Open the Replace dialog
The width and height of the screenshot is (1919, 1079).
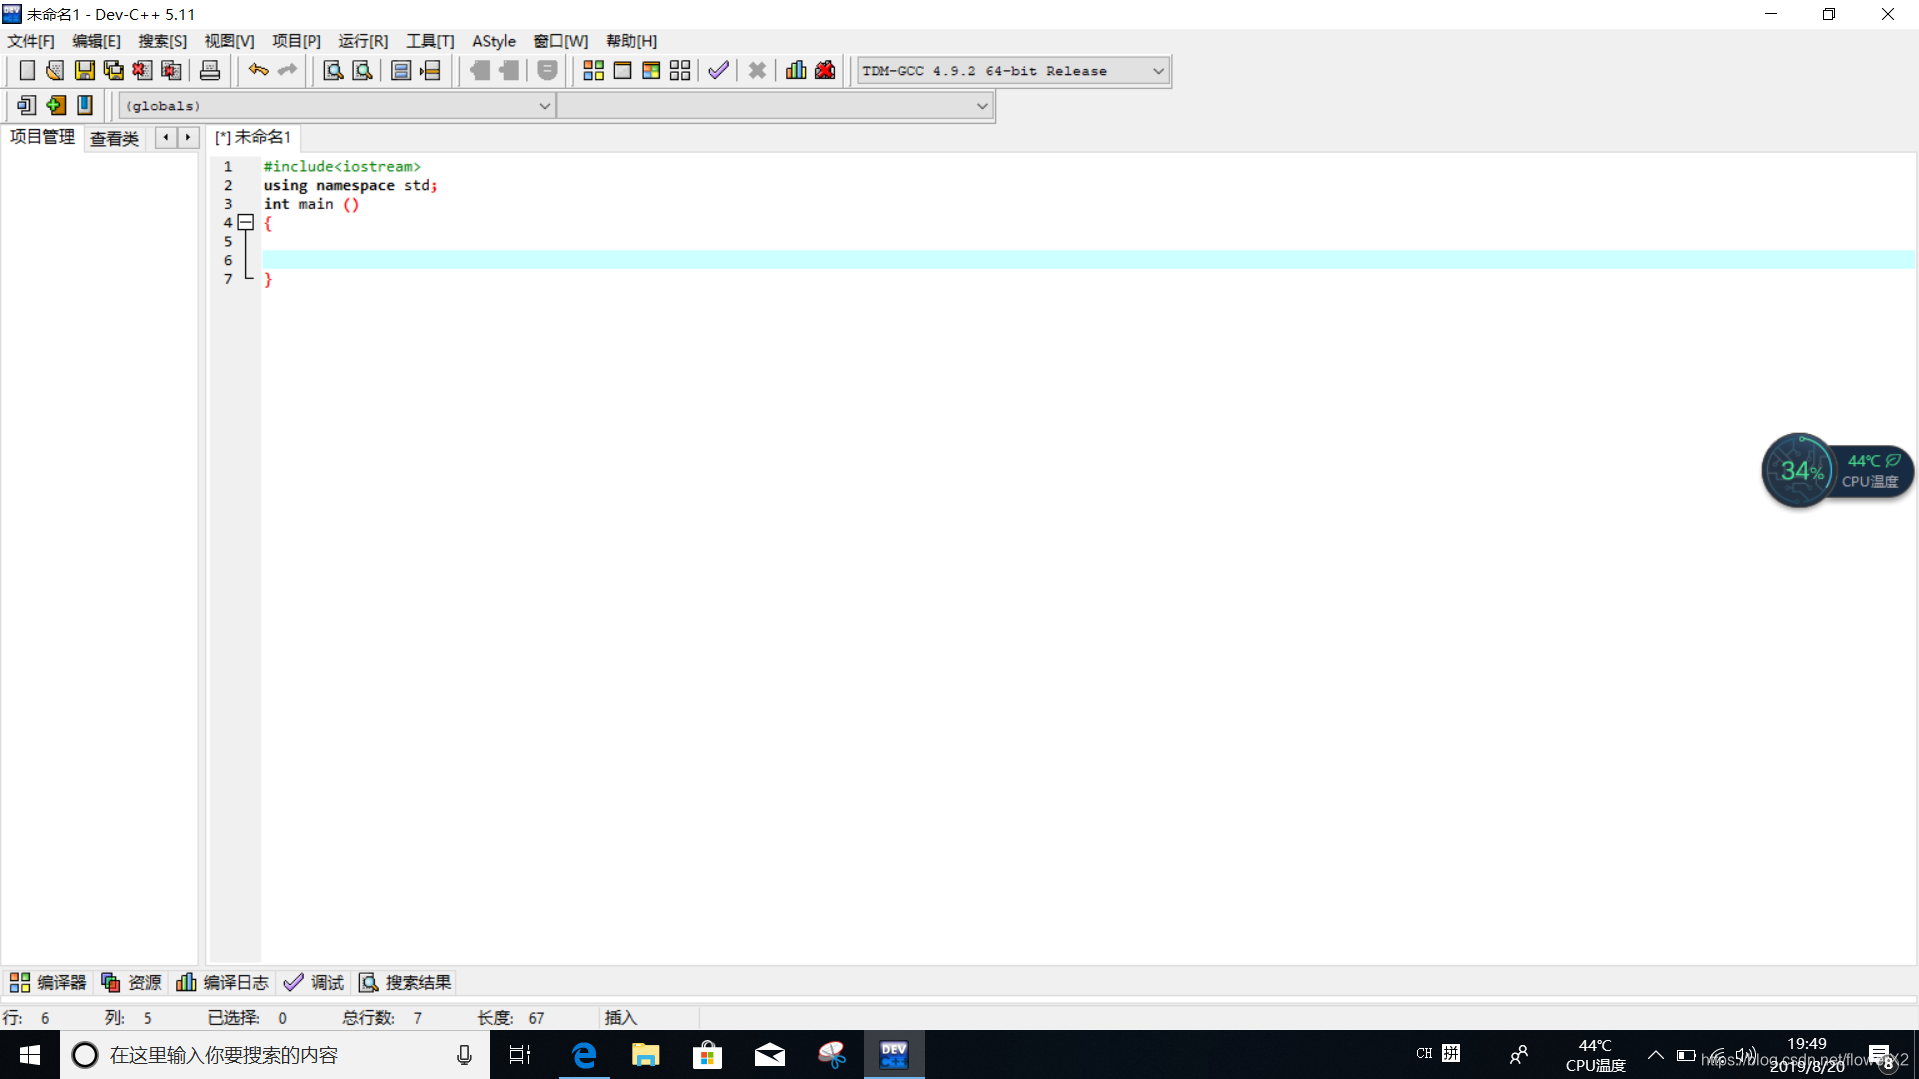point(362,70)
